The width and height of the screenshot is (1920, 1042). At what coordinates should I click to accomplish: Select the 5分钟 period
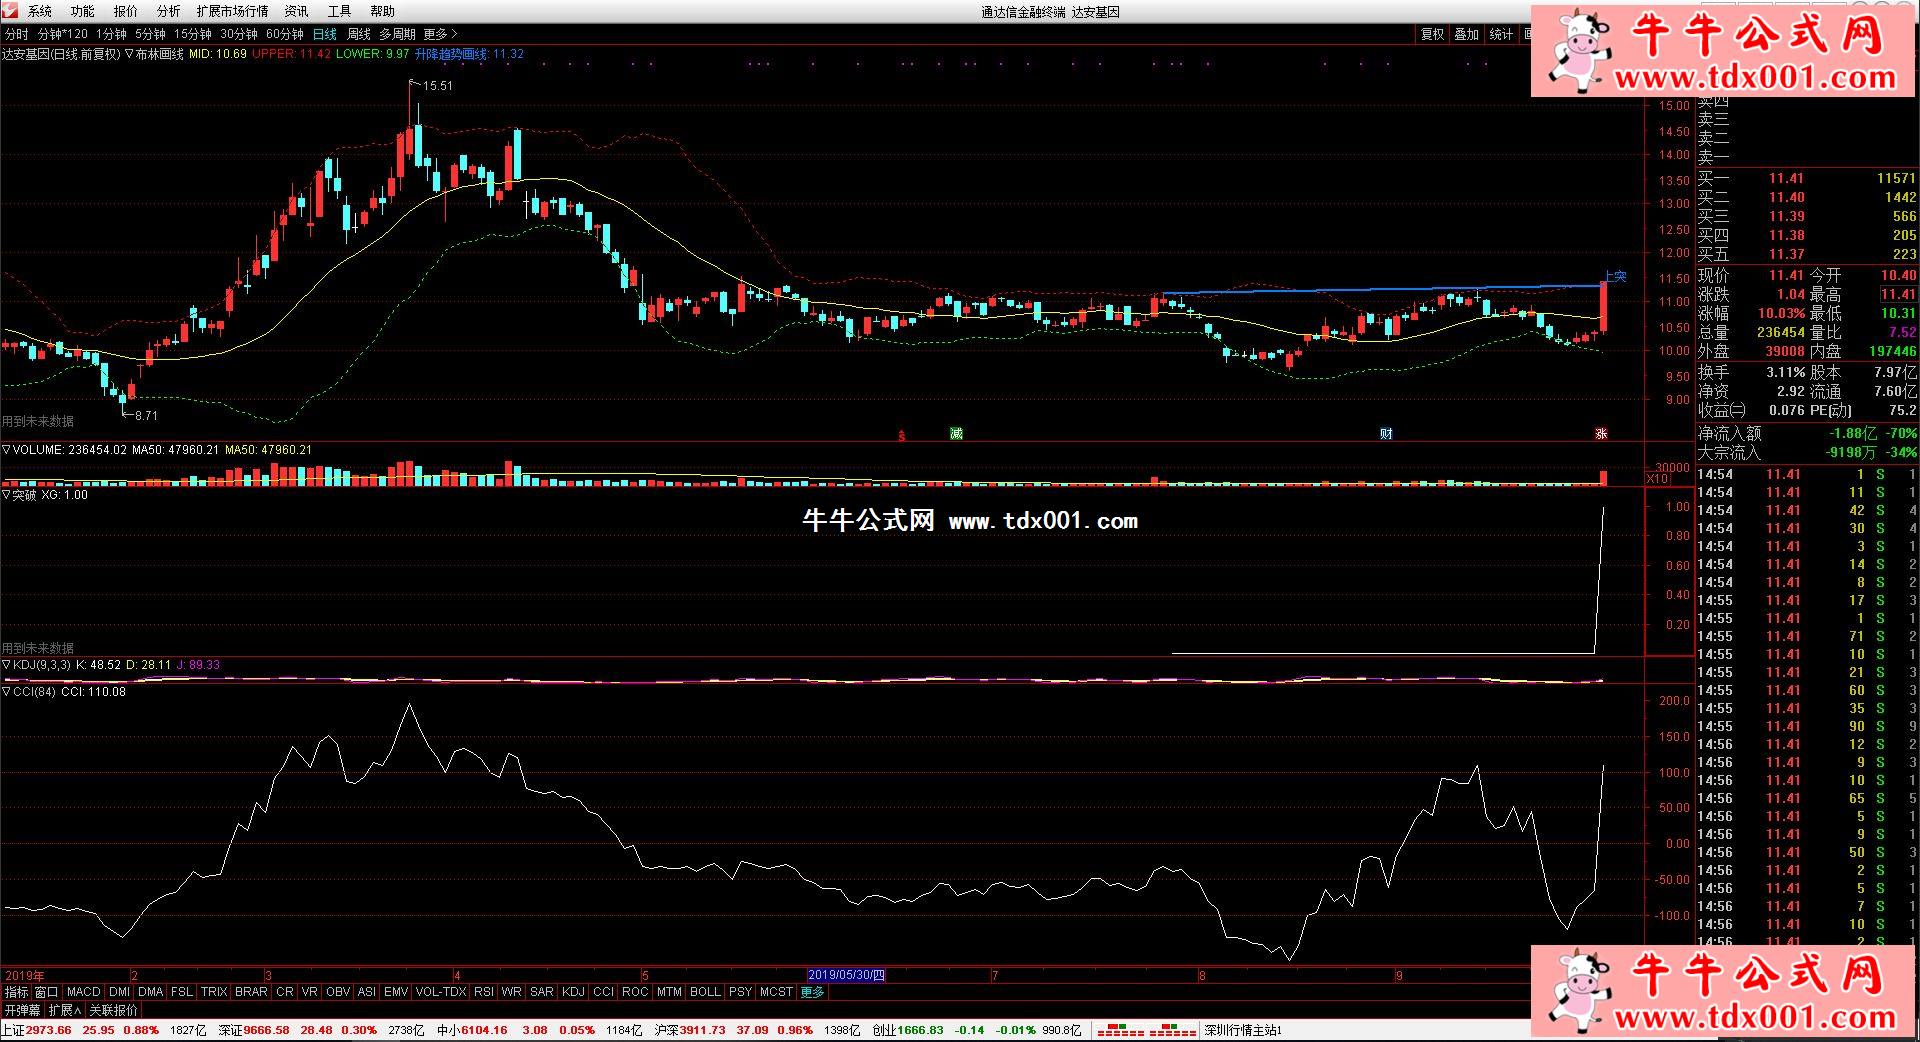151,34
